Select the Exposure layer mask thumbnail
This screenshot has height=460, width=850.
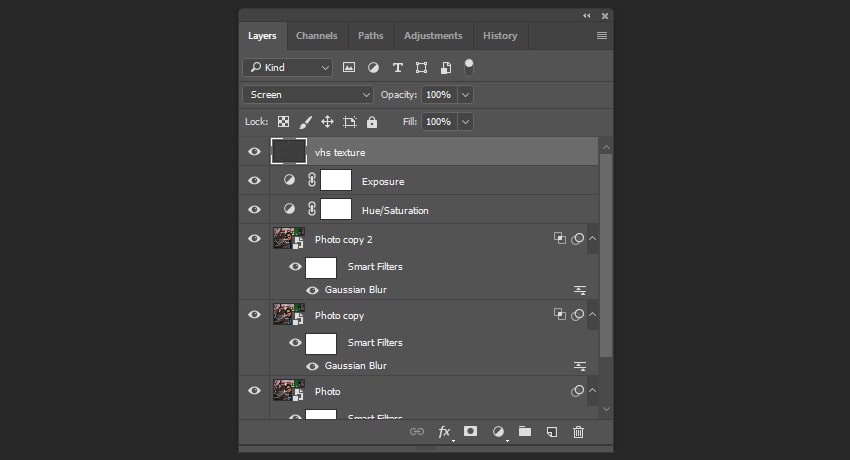click(336, 180)
